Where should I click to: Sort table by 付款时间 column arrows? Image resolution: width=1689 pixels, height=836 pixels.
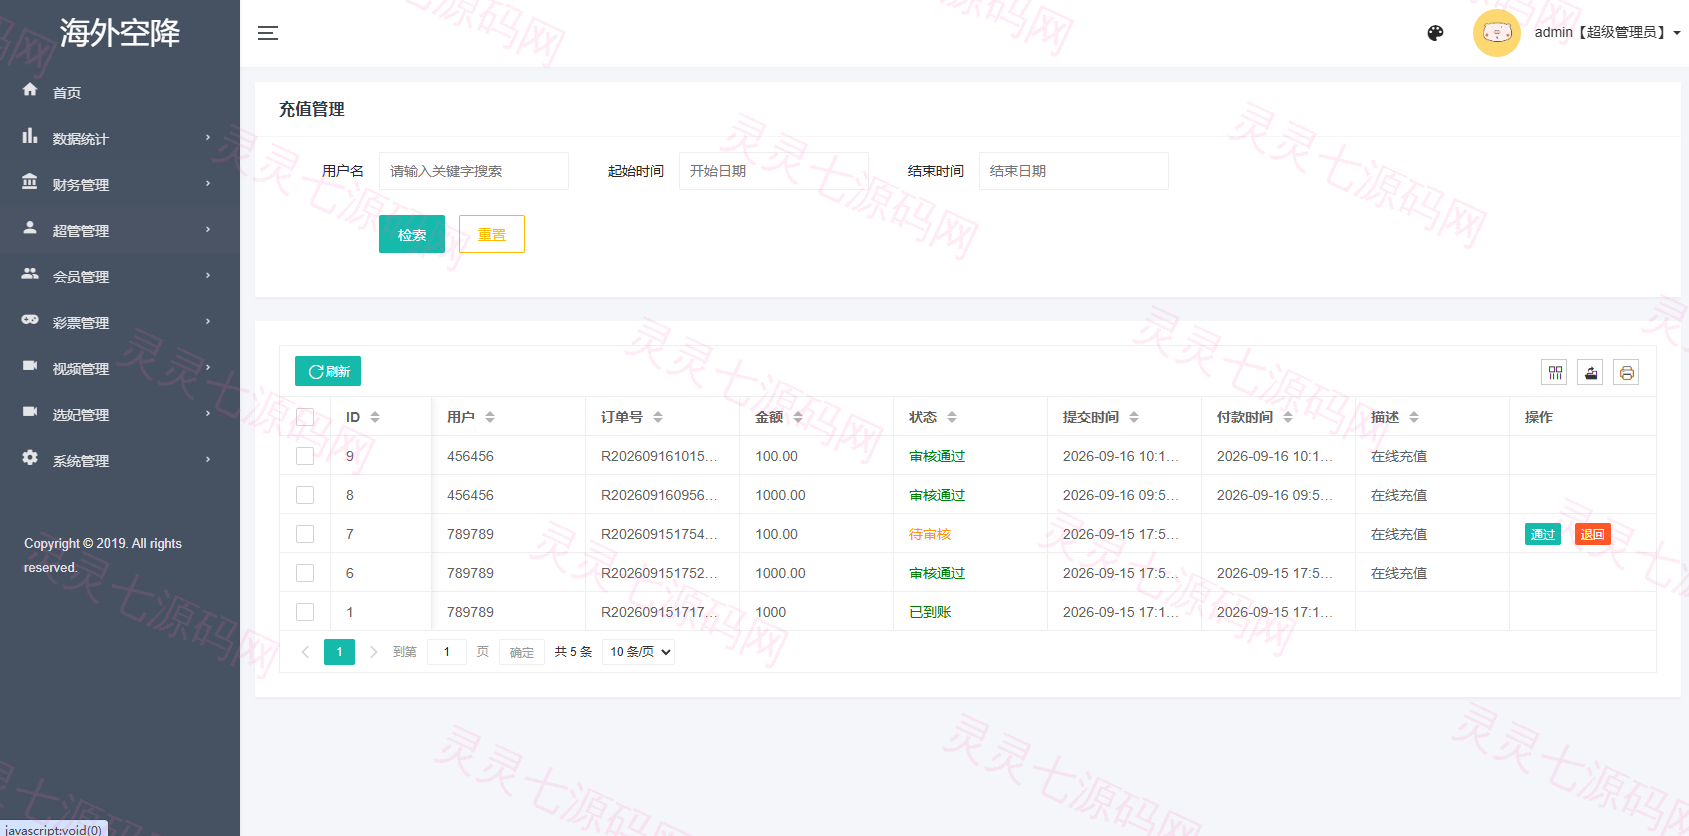point(1288,417)
